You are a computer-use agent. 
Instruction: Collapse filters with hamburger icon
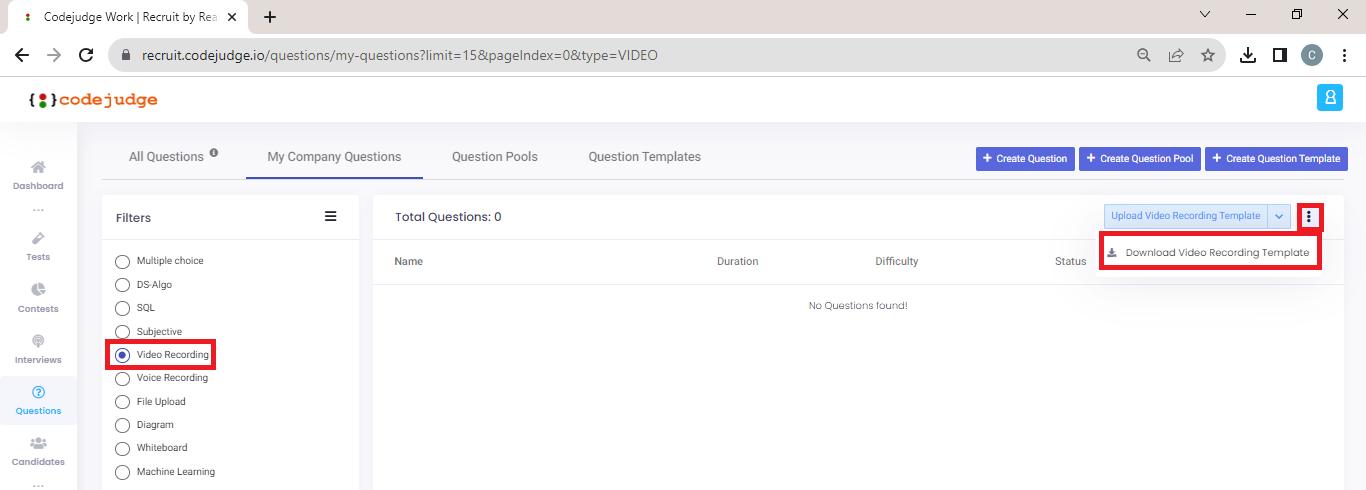point(331,216)
